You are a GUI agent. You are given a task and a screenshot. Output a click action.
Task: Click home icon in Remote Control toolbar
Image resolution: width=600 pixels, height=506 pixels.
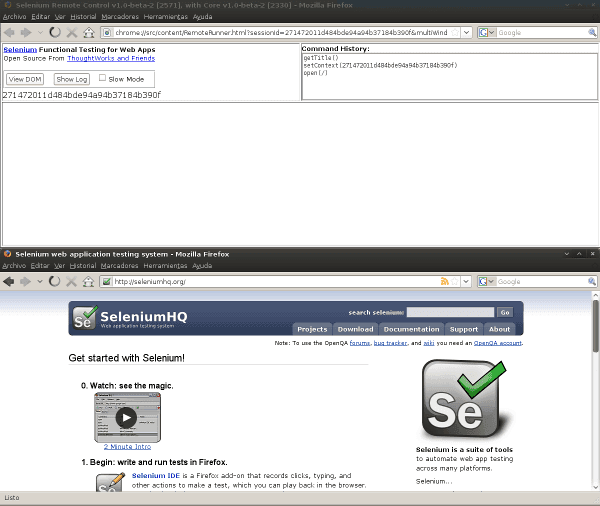tap(88, 33)
